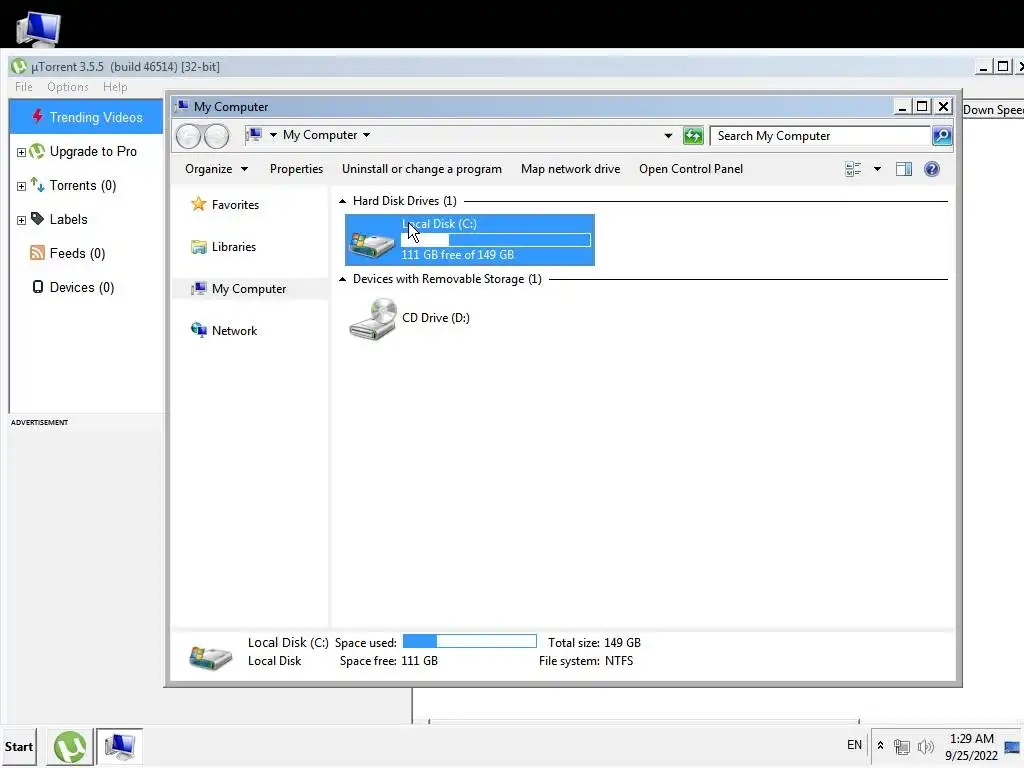Open the uTorrent Help menu

(115, 87)
